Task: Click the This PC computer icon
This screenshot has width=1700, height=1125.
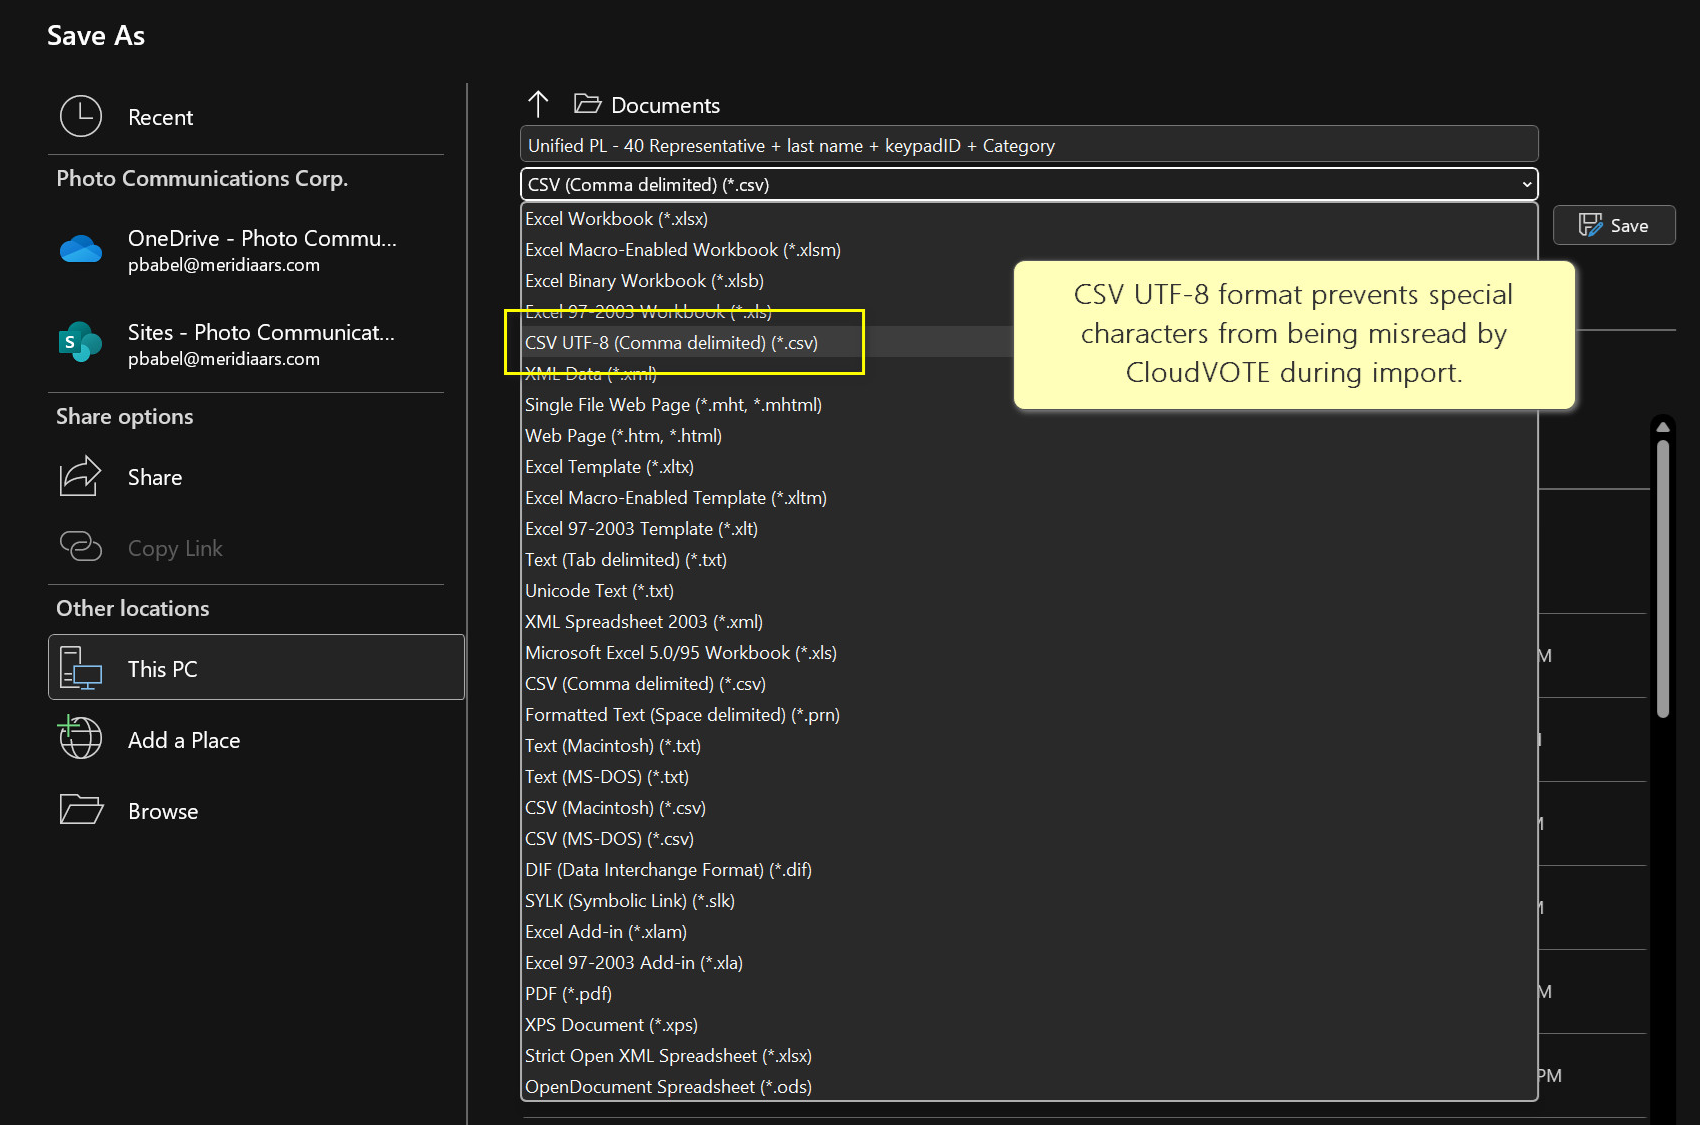Action: (81, 668)
